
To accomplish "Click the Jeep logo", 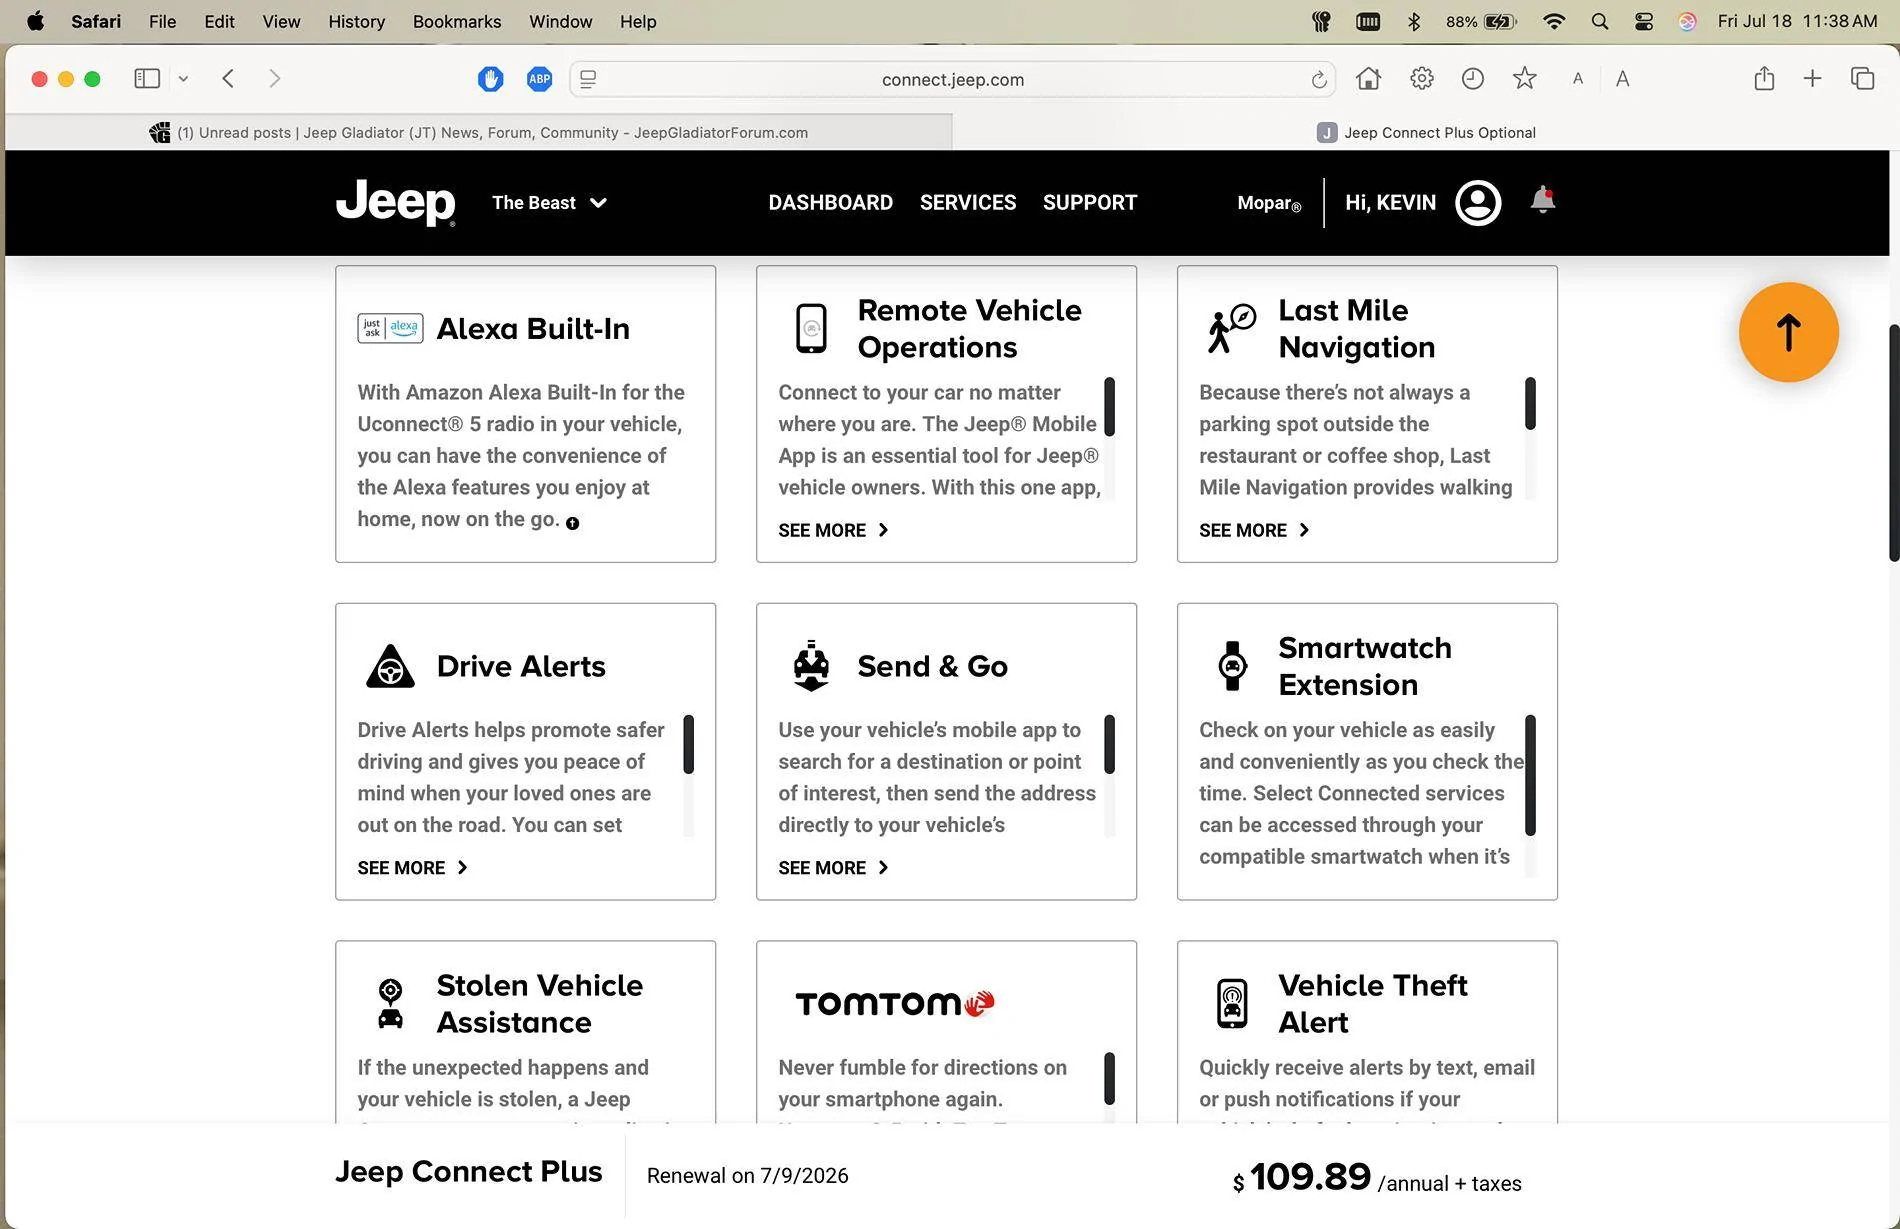I will (x=396, y=203).
